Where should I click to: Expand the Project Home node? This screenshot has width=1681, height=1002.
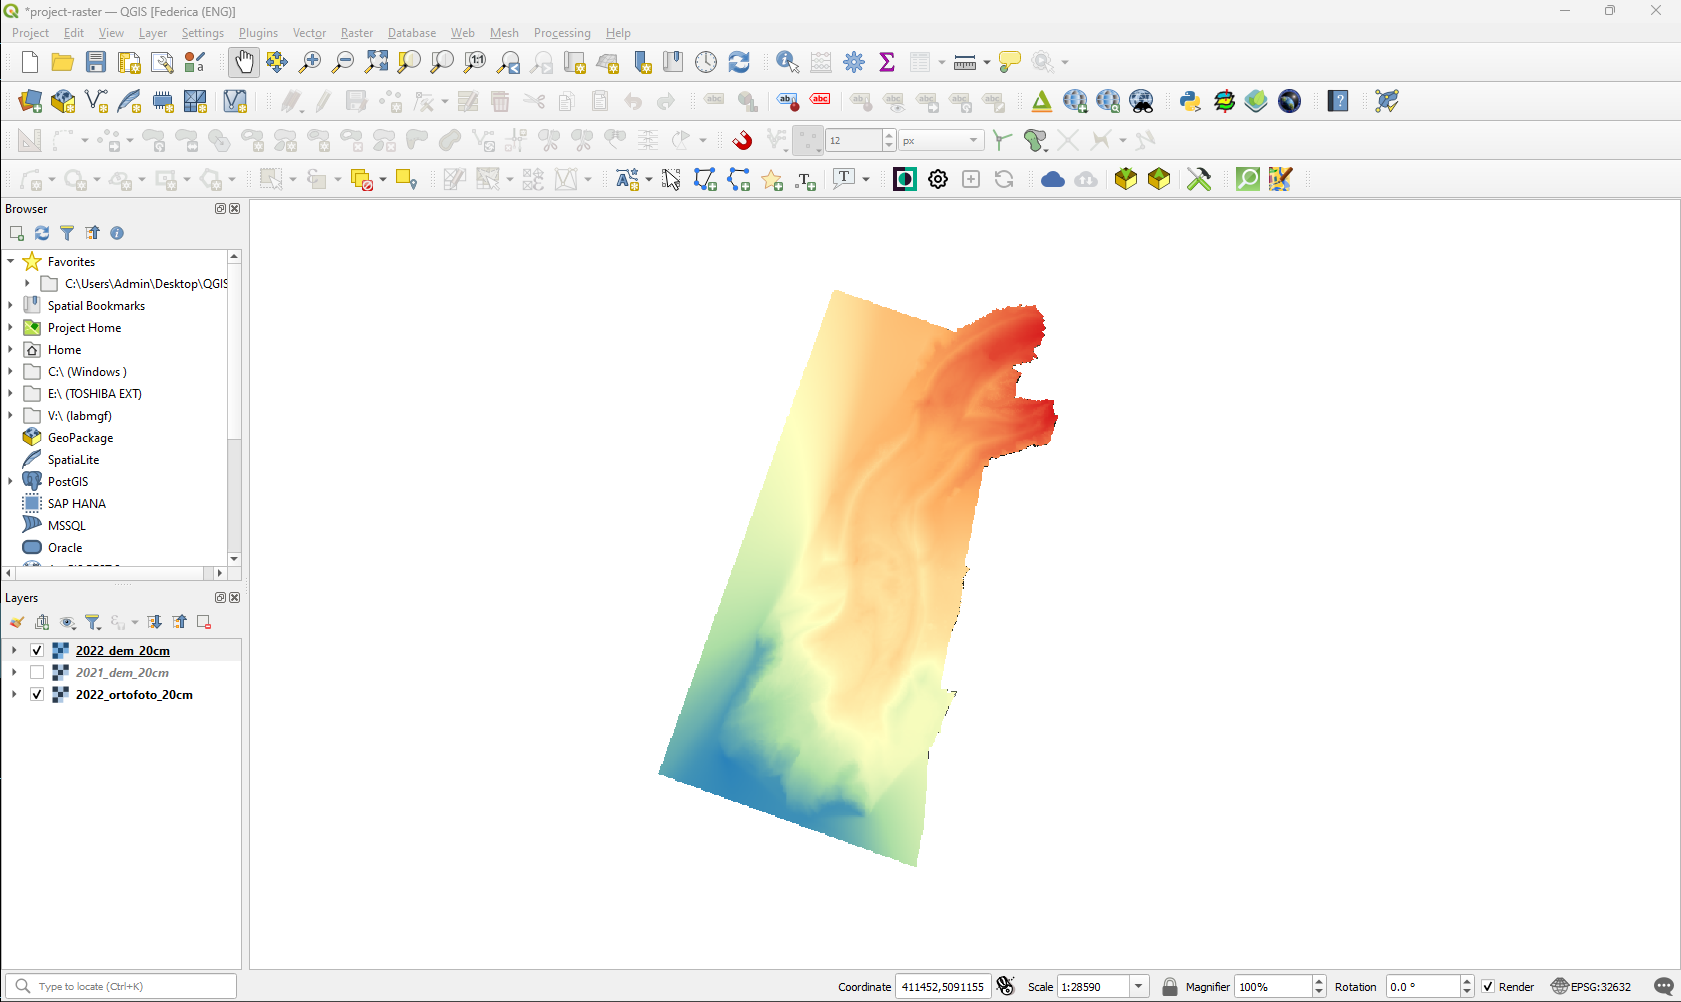(x=11, y=328)
